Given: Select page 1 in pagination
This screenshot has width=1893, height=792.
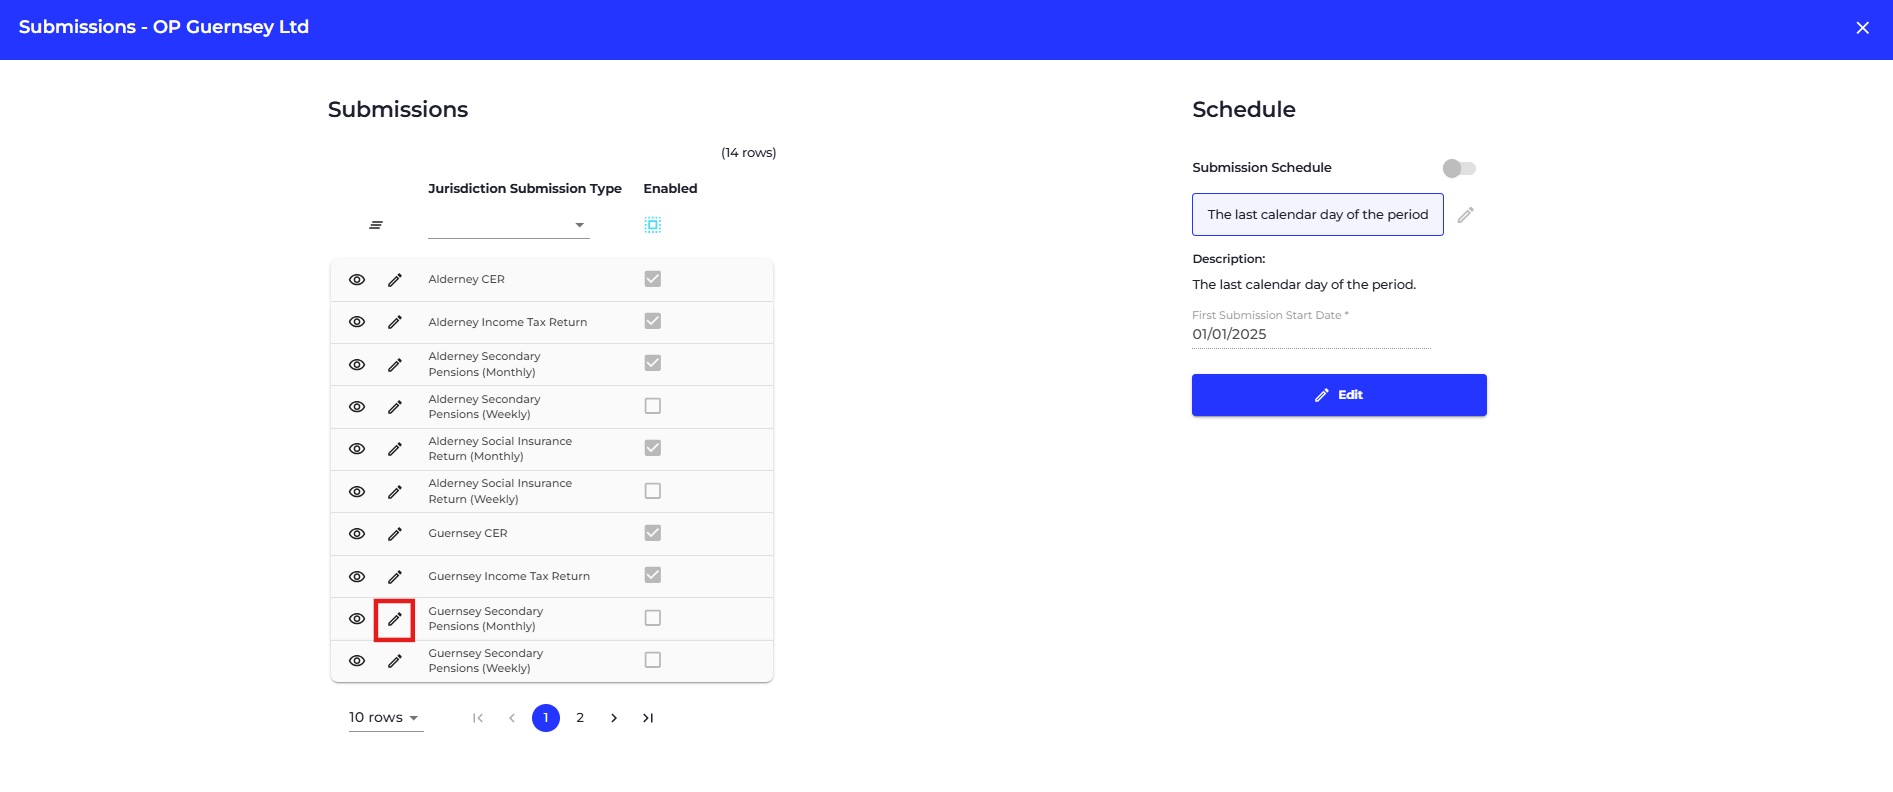Looking at the screenshot, I should pos(546,718).
